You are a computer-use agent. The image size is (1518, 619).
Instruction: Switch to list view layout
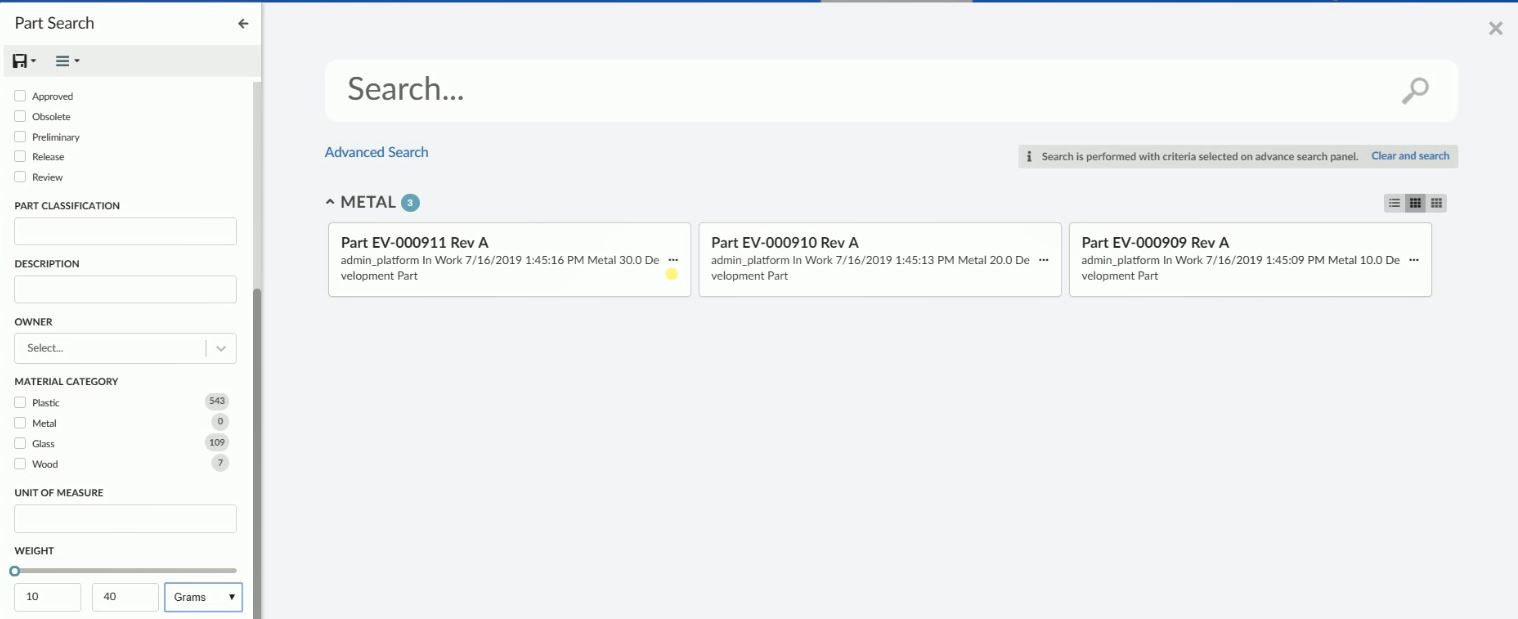tap(1394, 203)
